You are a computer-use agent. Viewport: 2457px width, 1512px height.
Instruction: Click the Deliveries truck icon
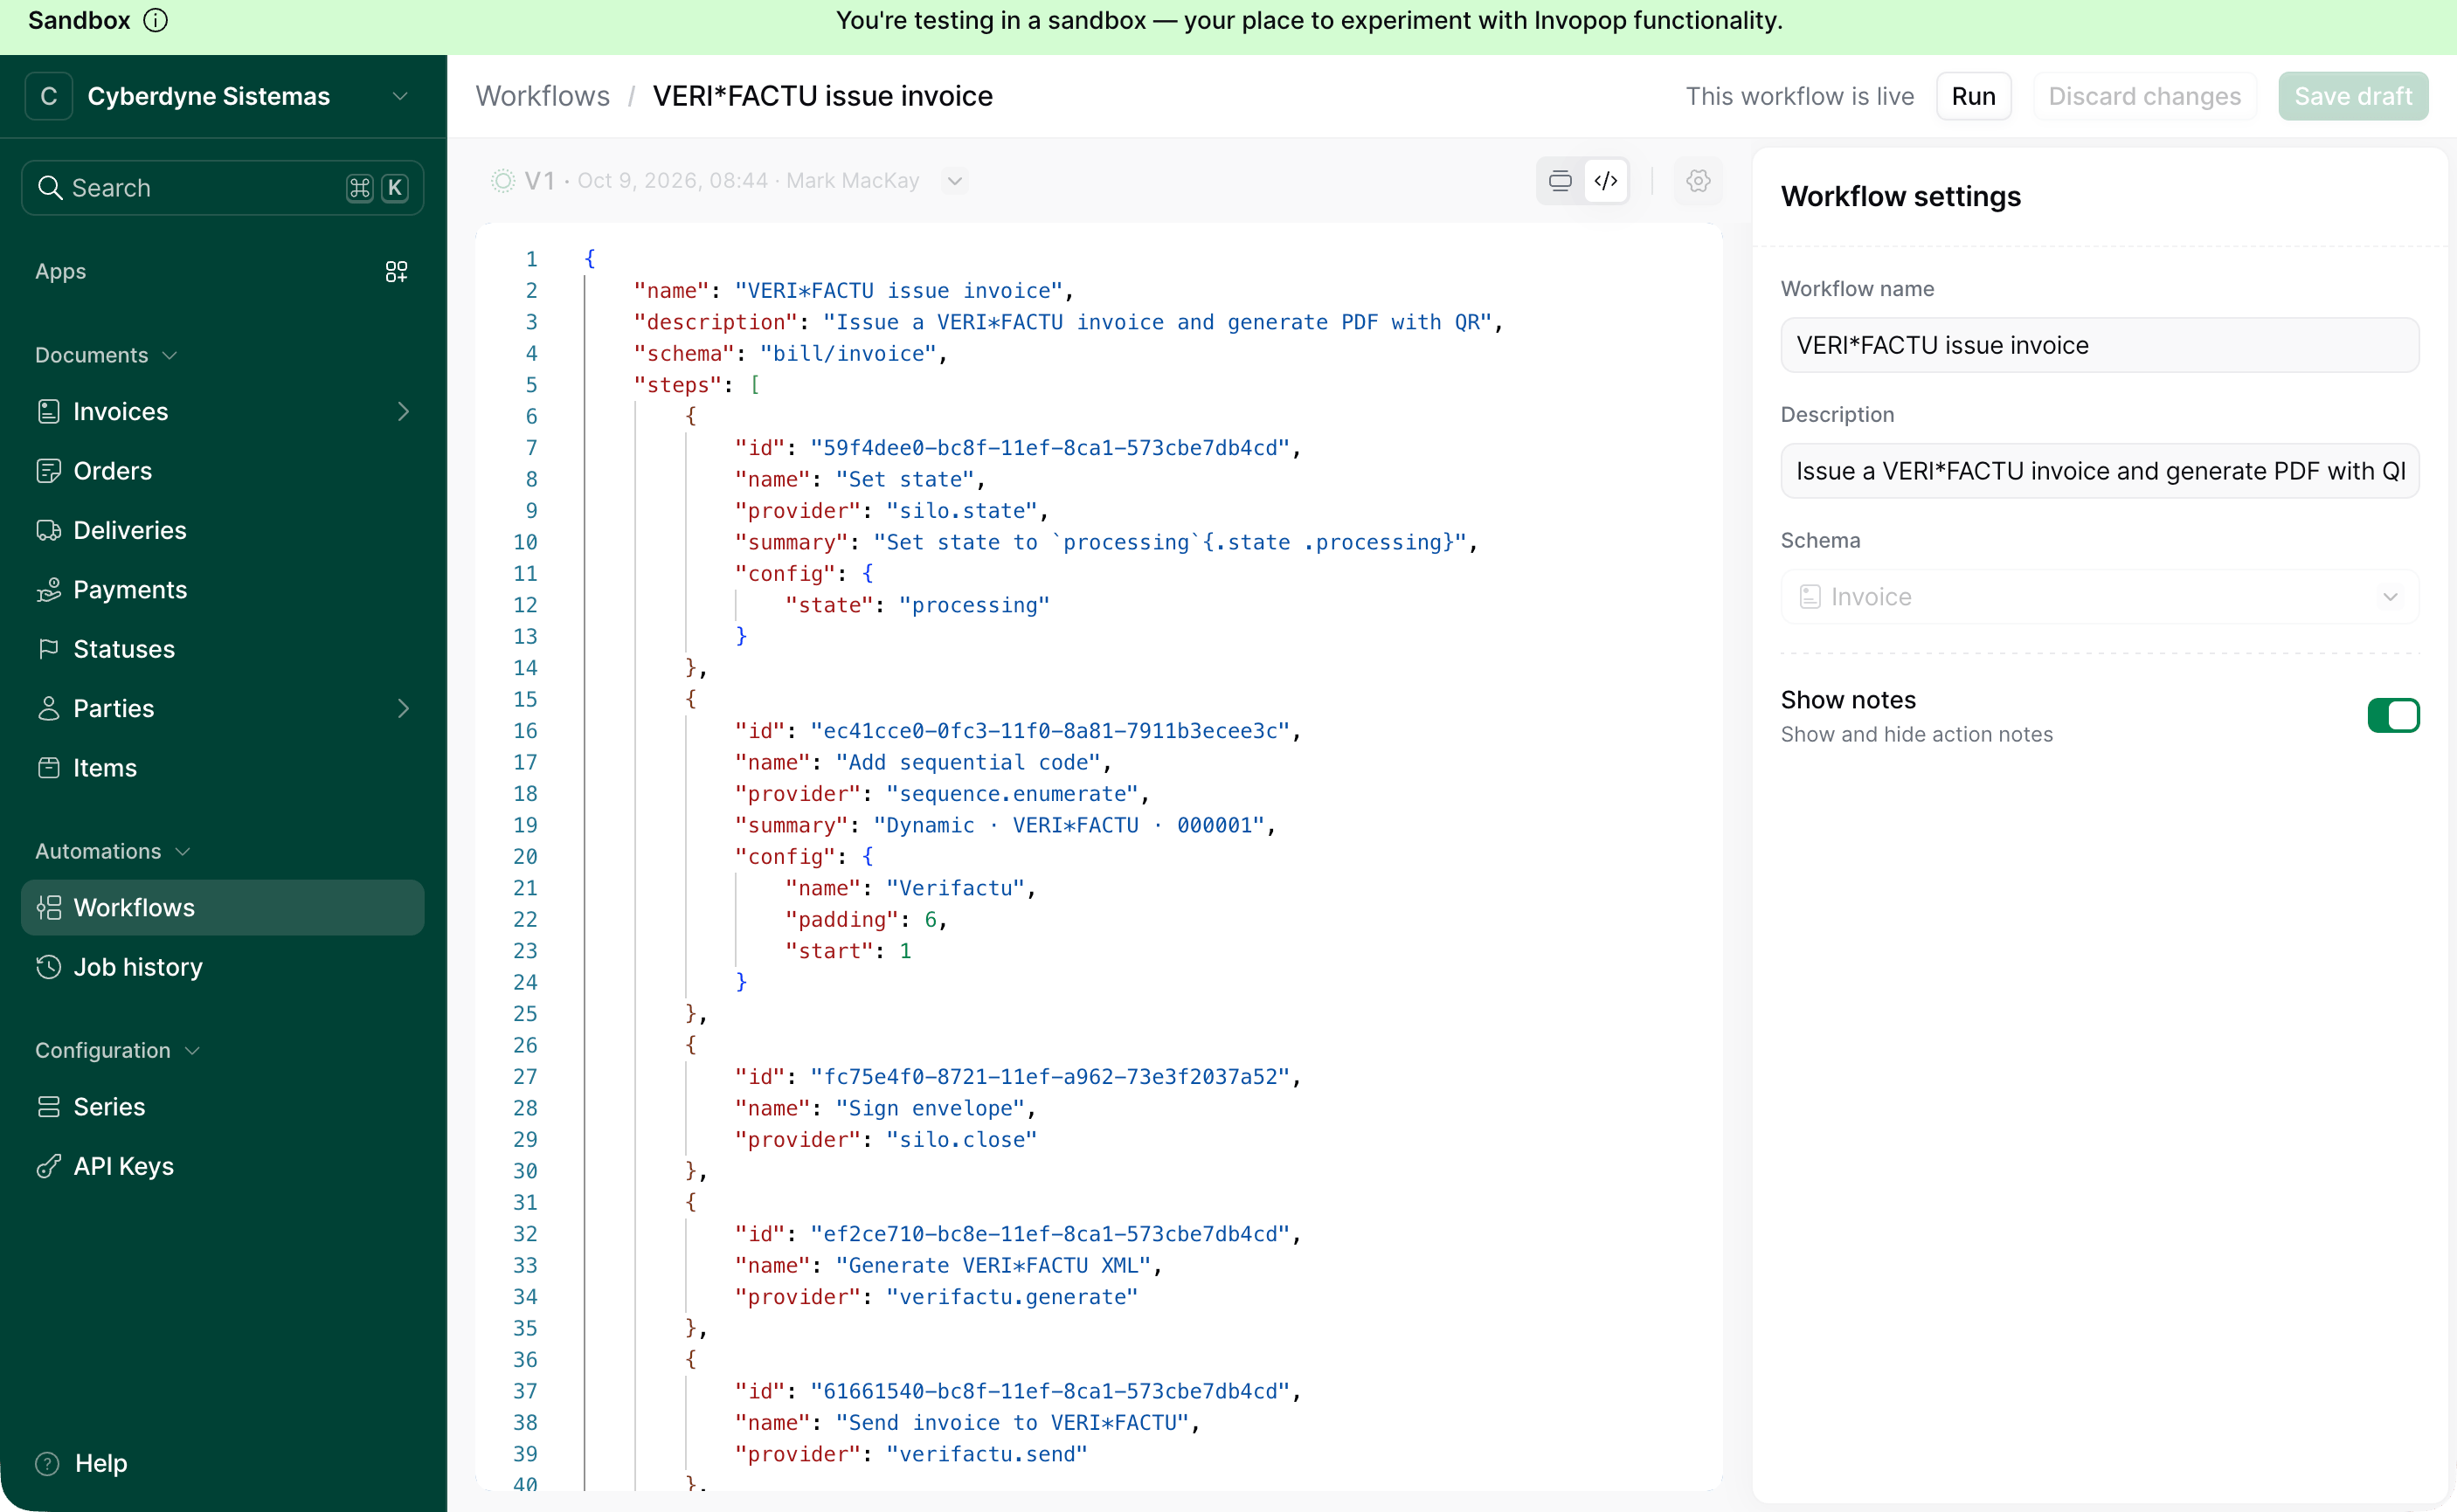[x=49, y=530]
